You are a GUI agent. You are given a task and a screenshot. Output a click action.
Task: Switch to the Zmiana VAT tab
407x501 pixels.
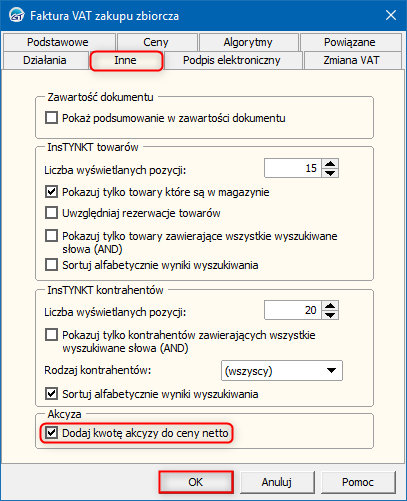352,60
